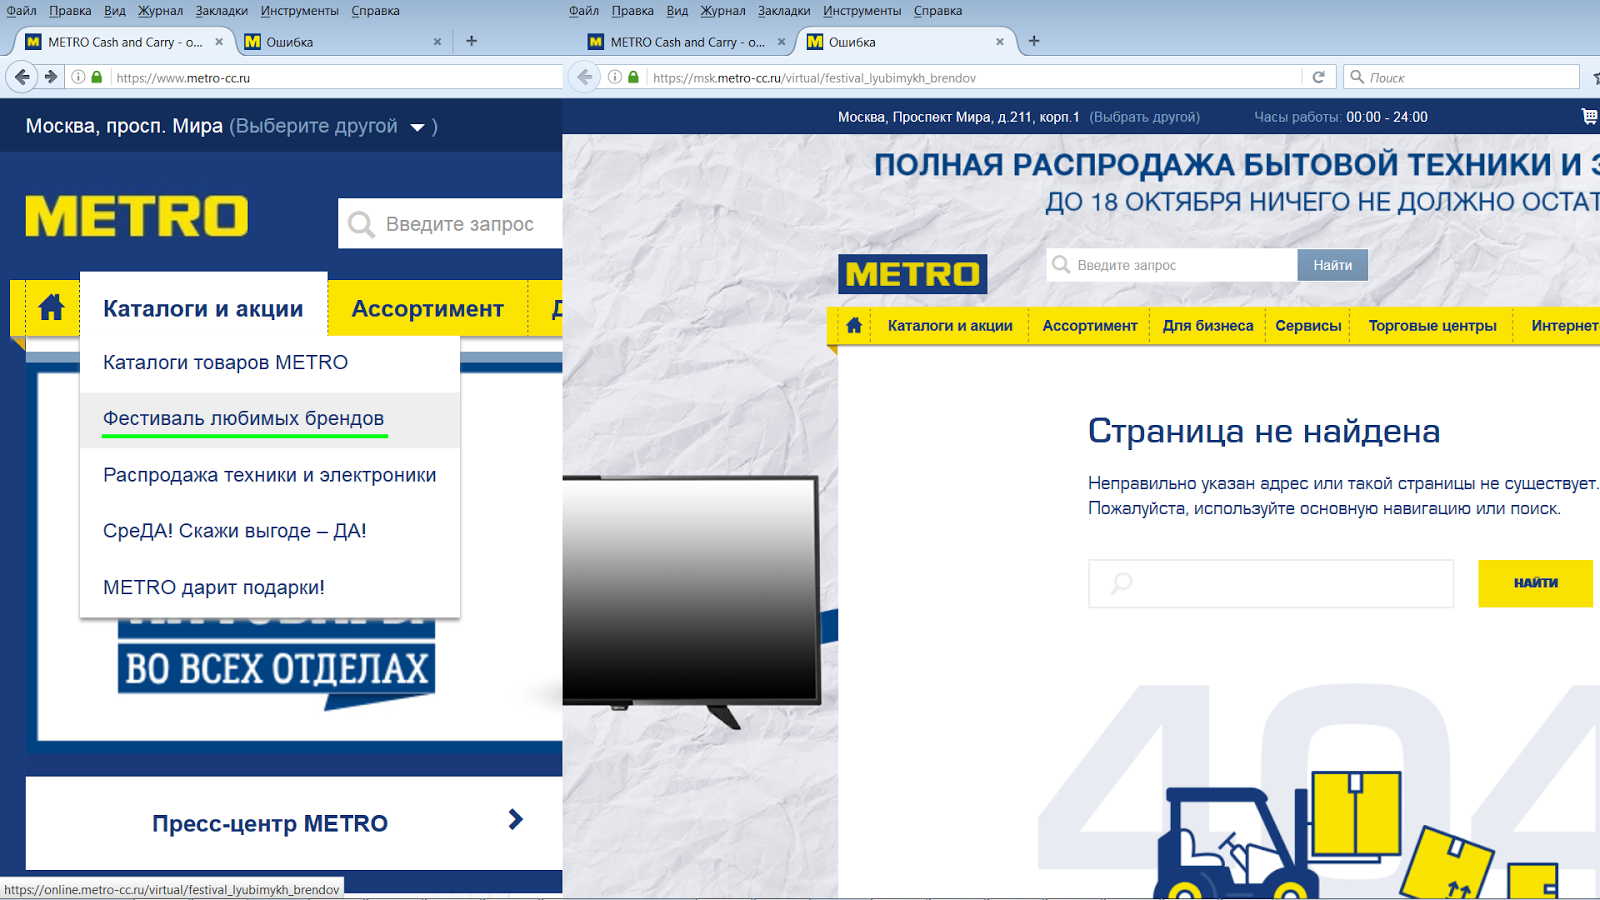Viewport: 1600px width, 900px height.
Task: Close the Ошибка tab in the left window
Action: click(x=437, y=42)
